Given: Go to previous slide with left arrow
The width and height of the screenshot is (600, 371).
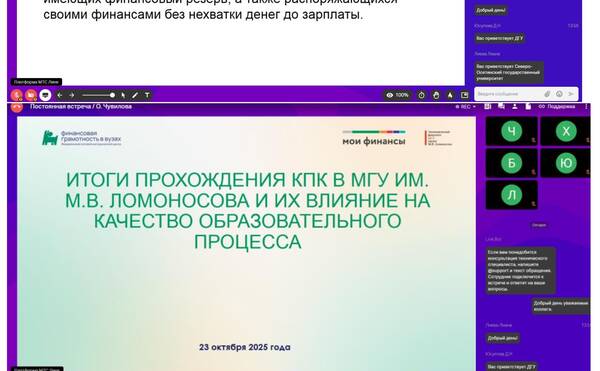Looking at the screenshot, I should pos(60,95).
